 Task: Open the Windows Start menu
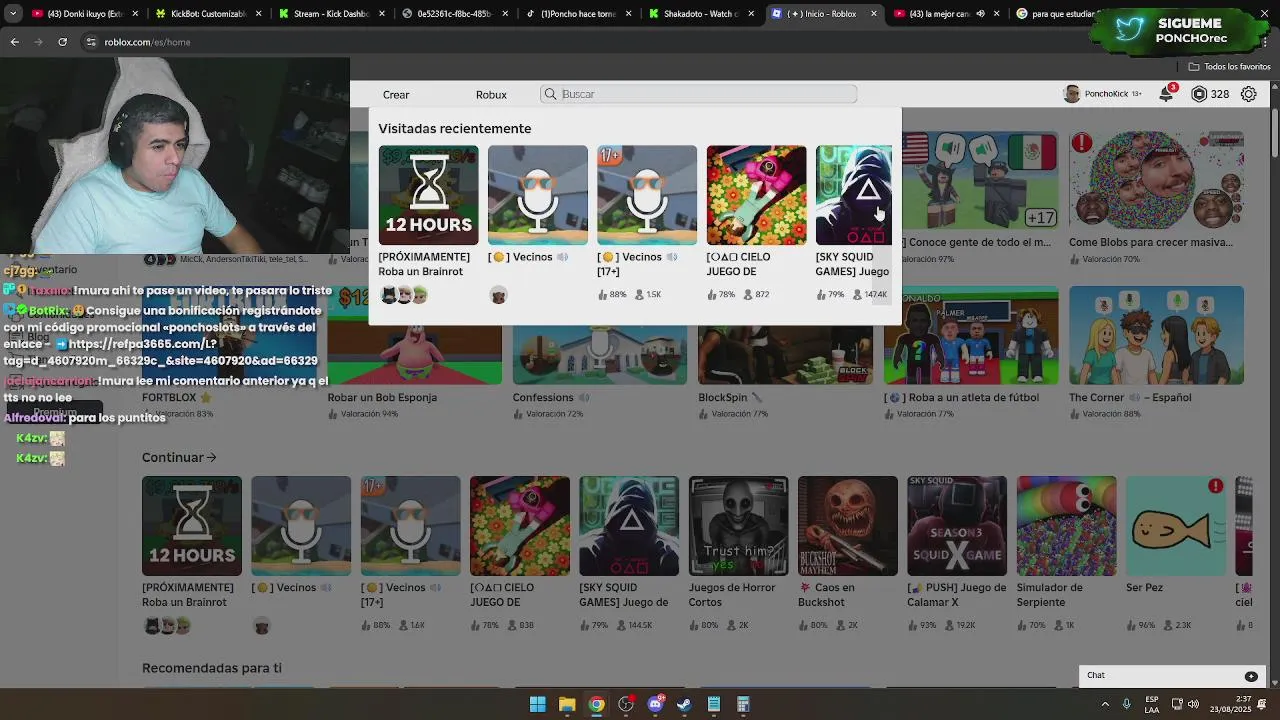(538, 704)
